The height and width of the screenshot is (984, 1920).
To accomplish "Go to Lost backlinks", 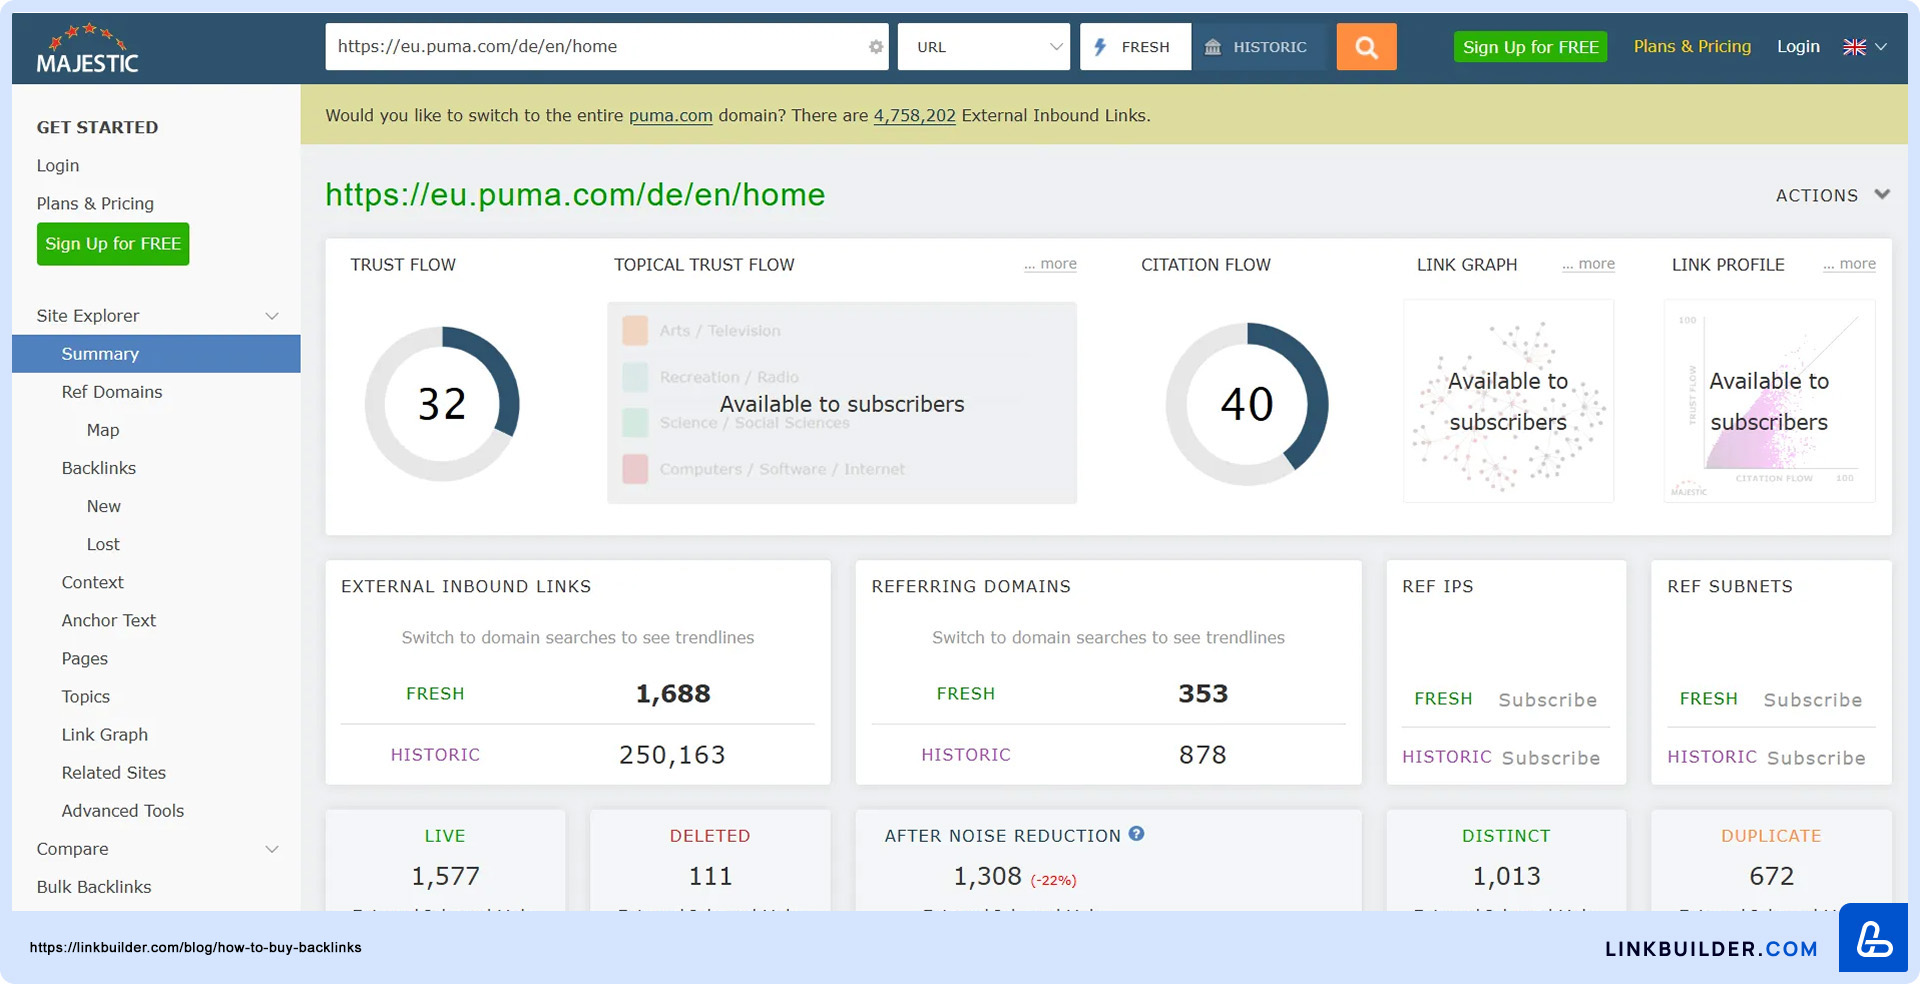I will click(103, 544).
